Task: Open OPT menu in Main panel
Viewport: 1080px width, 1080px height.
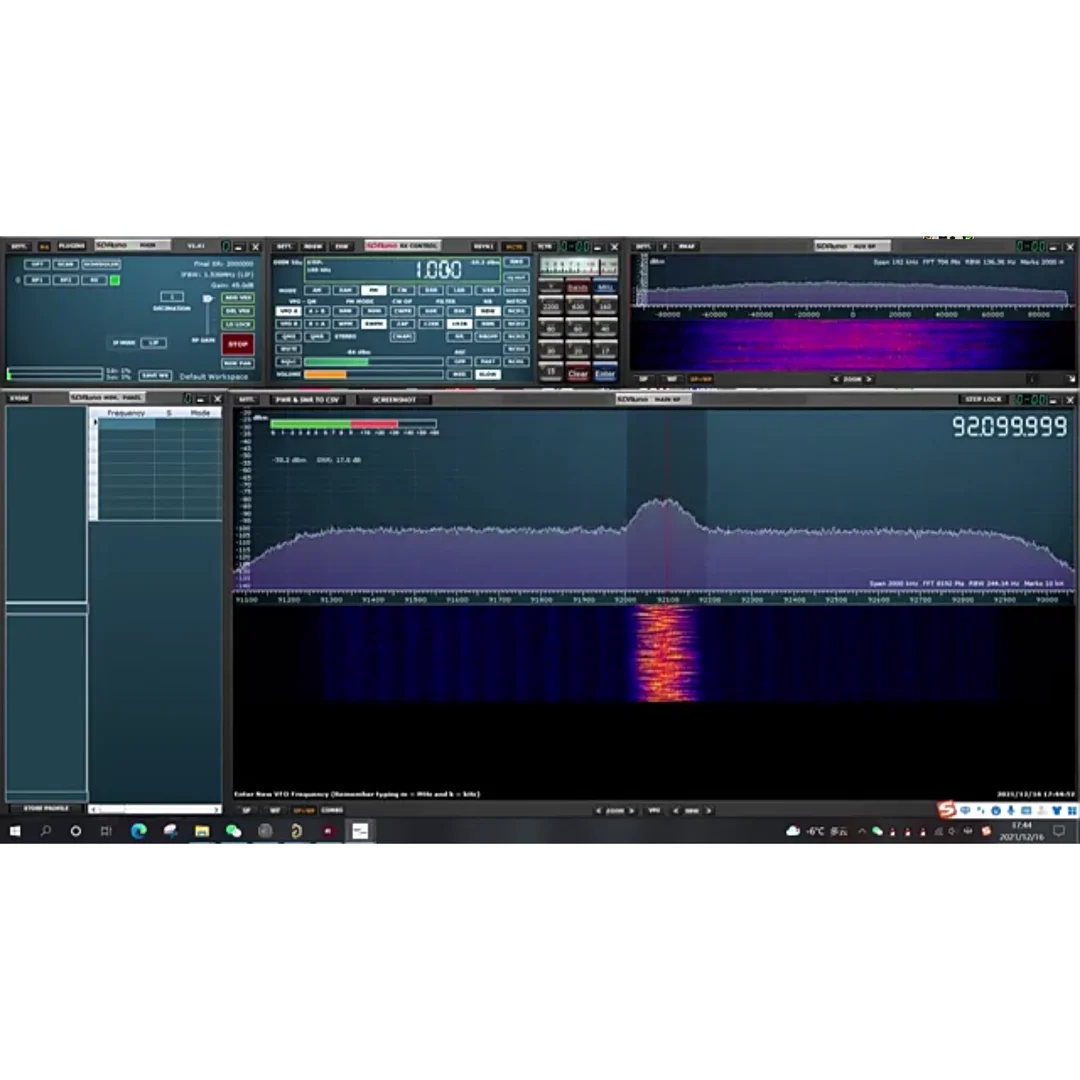Action: [x=37, y=264]
